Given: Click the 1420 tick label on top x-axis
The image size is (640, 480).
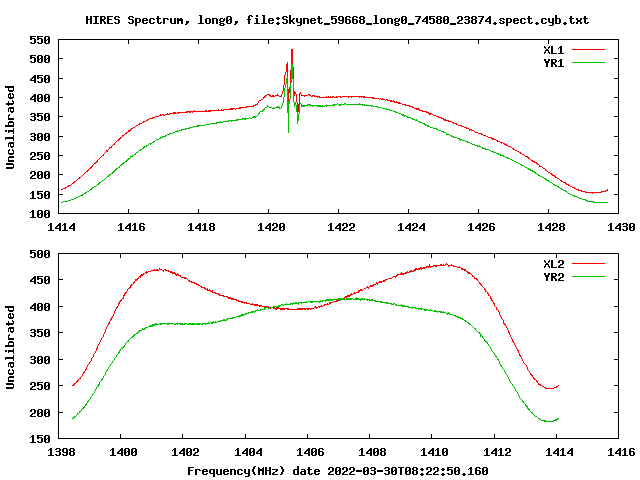Looking at the screenshot, I should (271, 227).
